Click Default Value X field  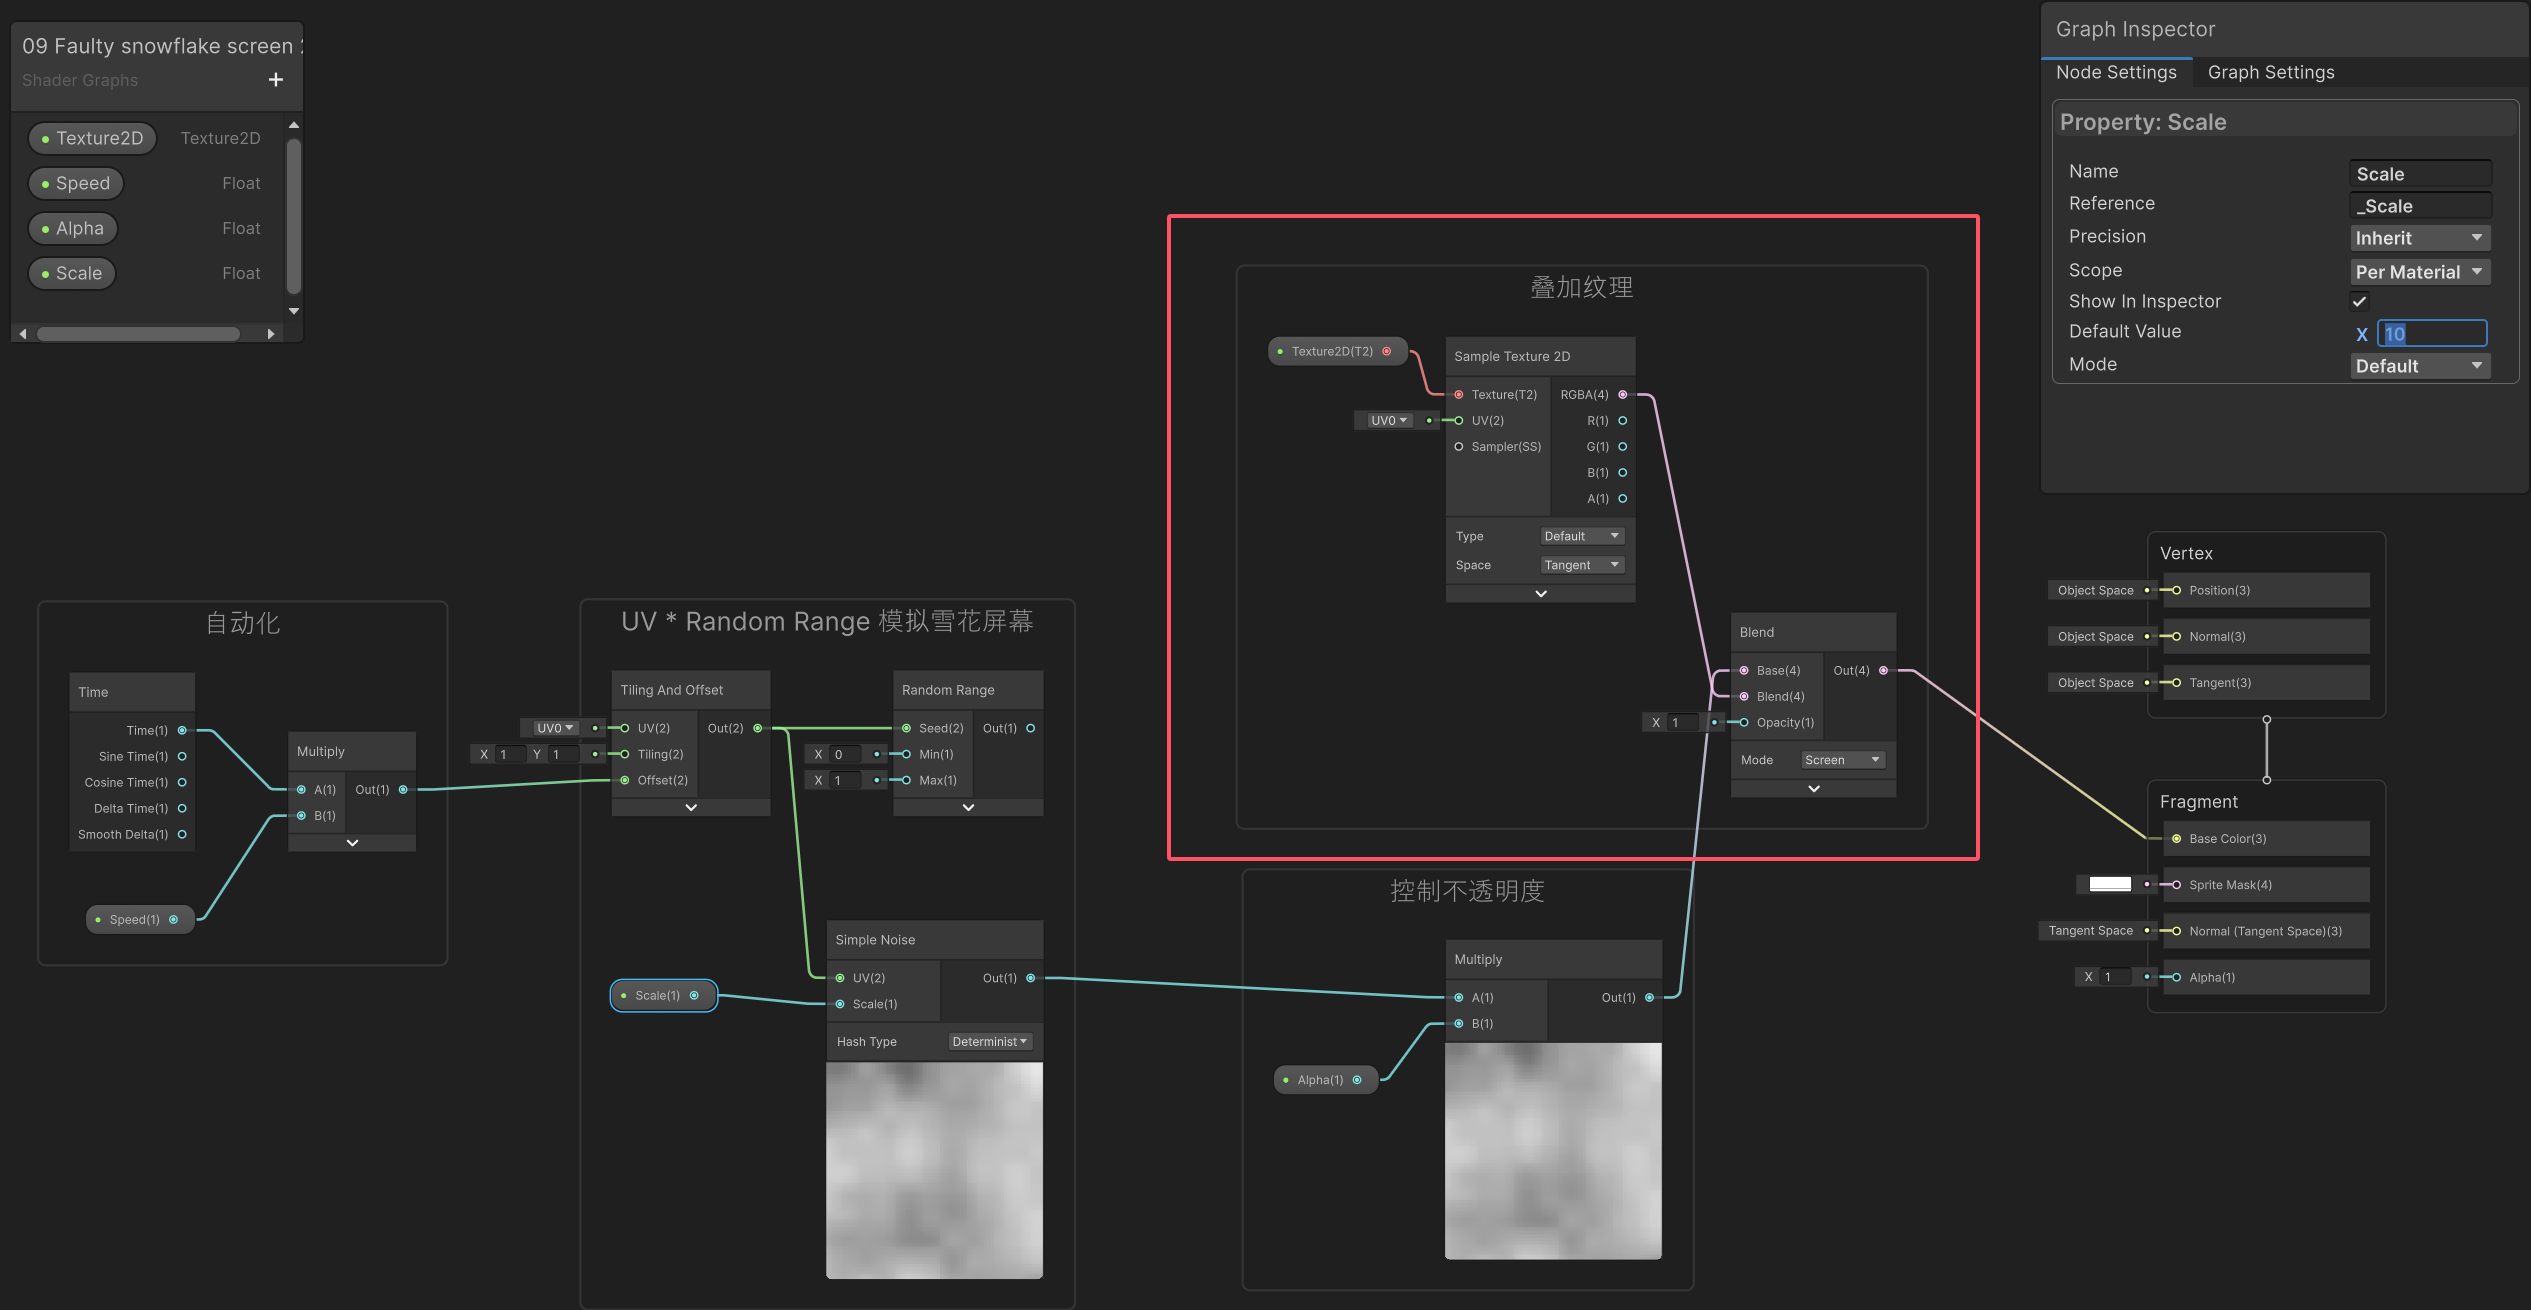point(2432,333)
